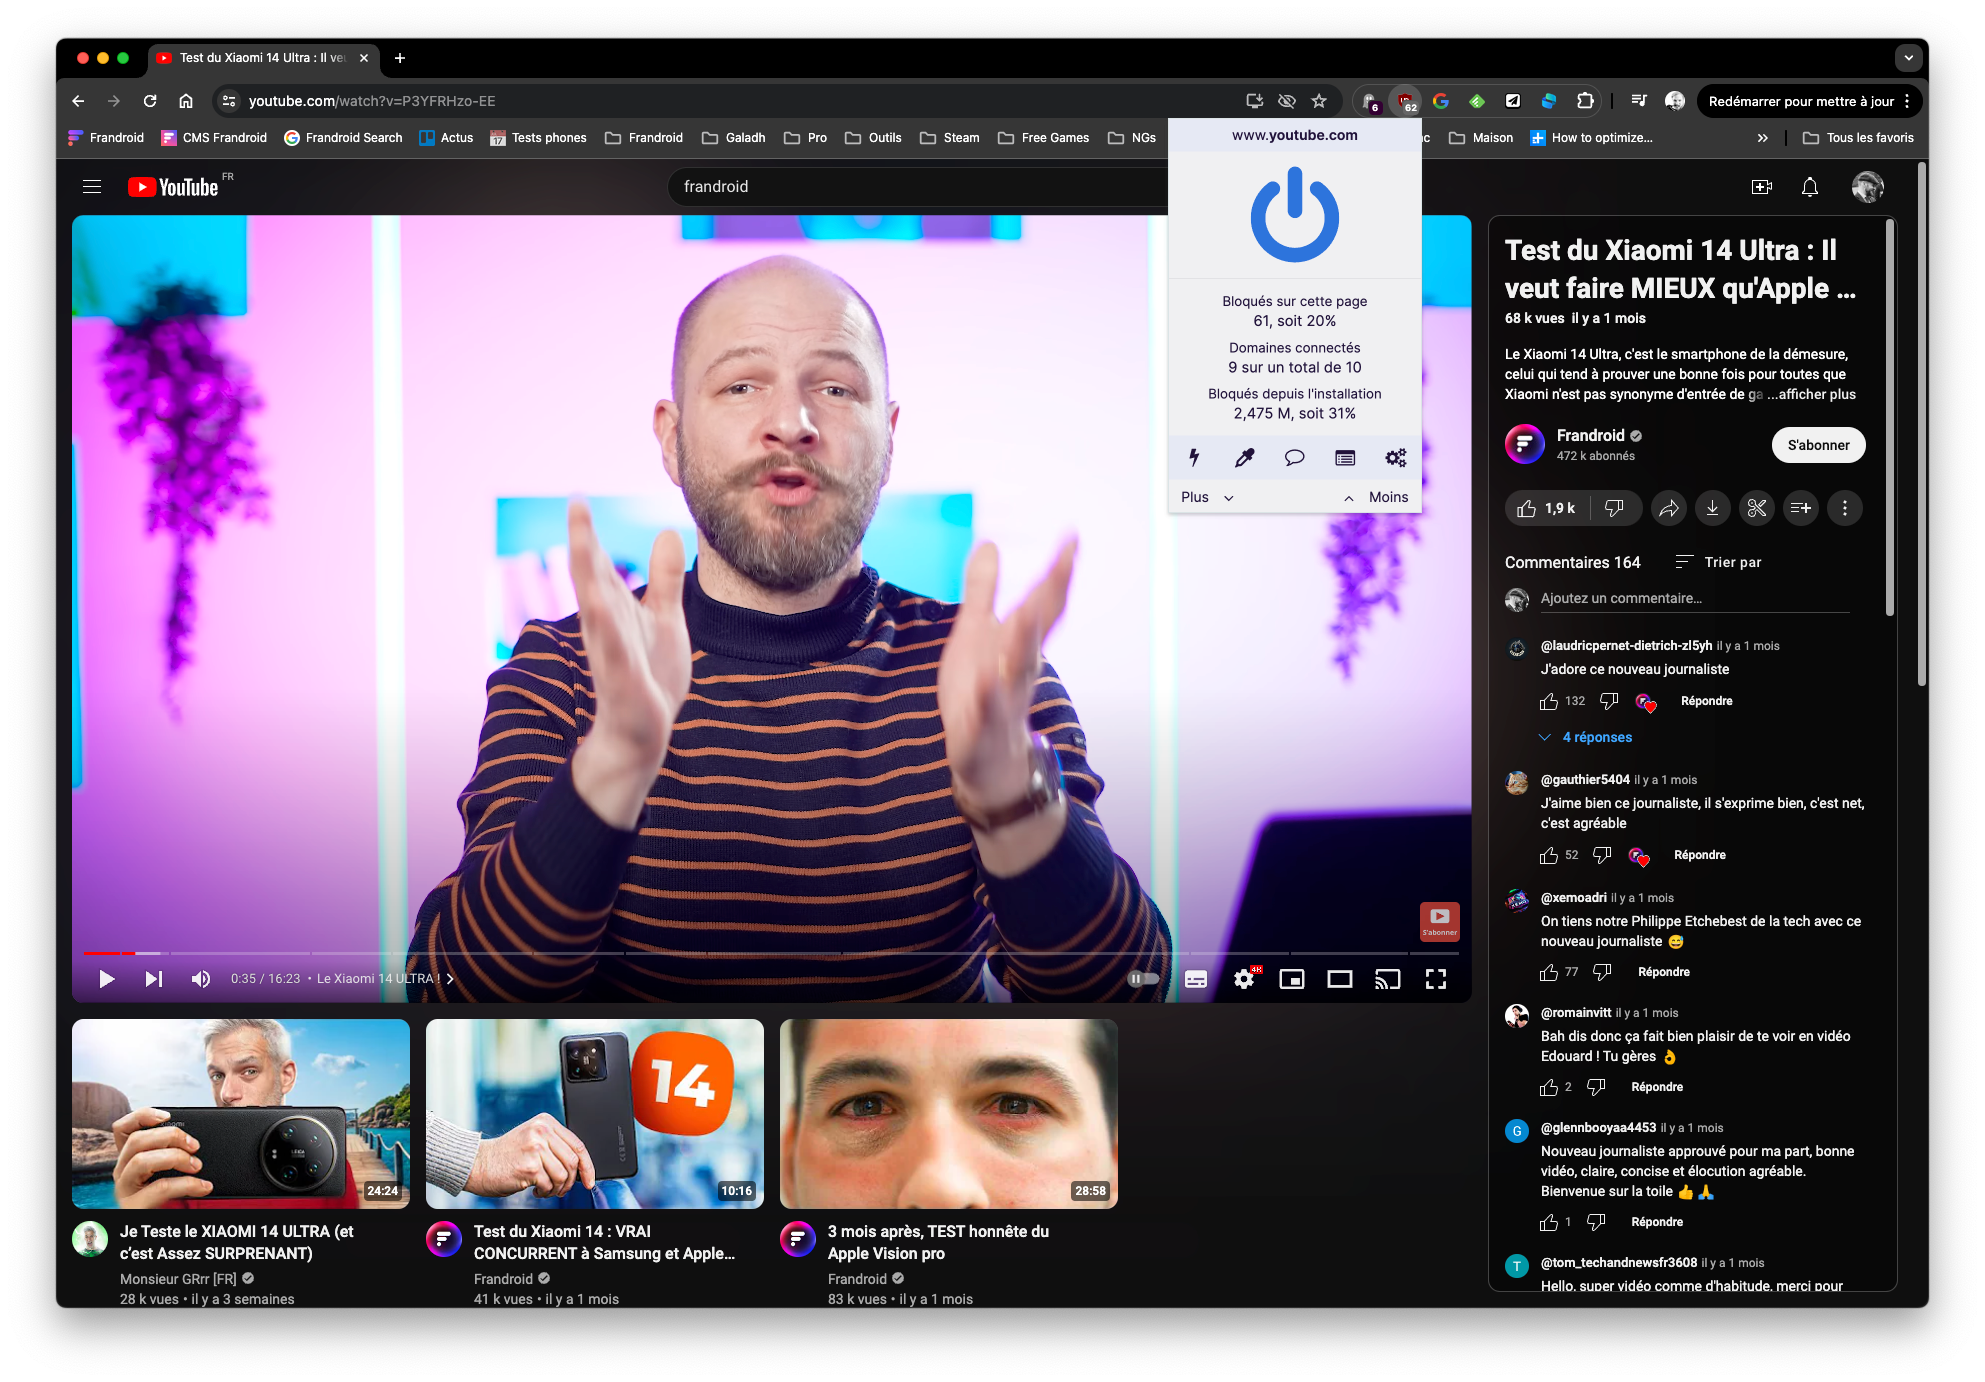This screenshot has width=1985, height=1382.
Task: Toggle autoplay switch in player
Action: click(1143, 979)
